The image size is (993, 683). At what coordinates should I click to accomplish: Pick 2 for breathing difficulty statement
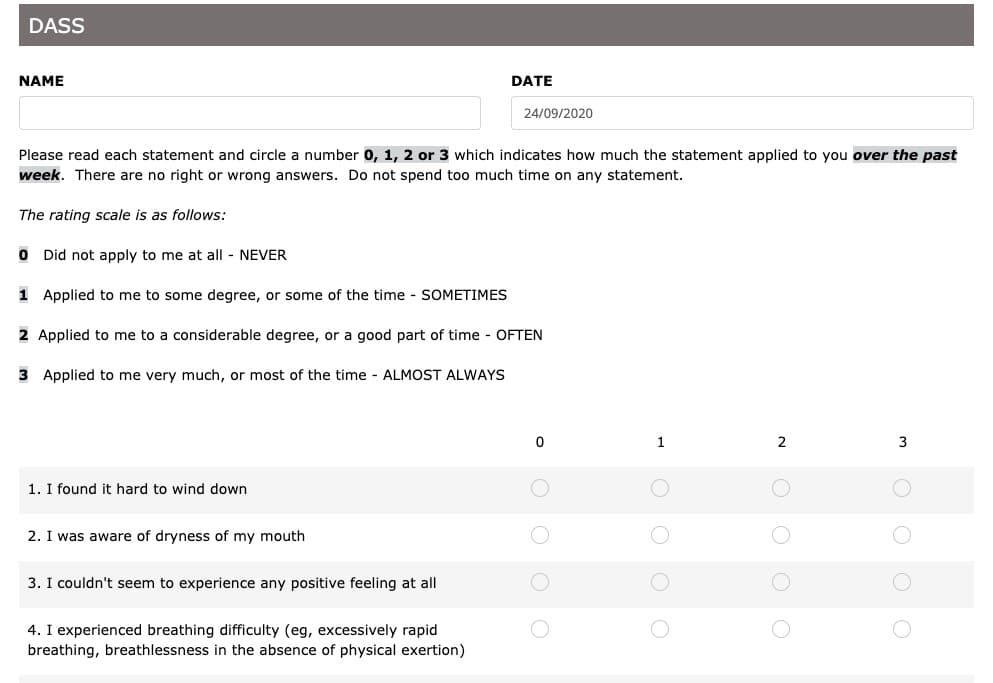(x=781, y=629)
